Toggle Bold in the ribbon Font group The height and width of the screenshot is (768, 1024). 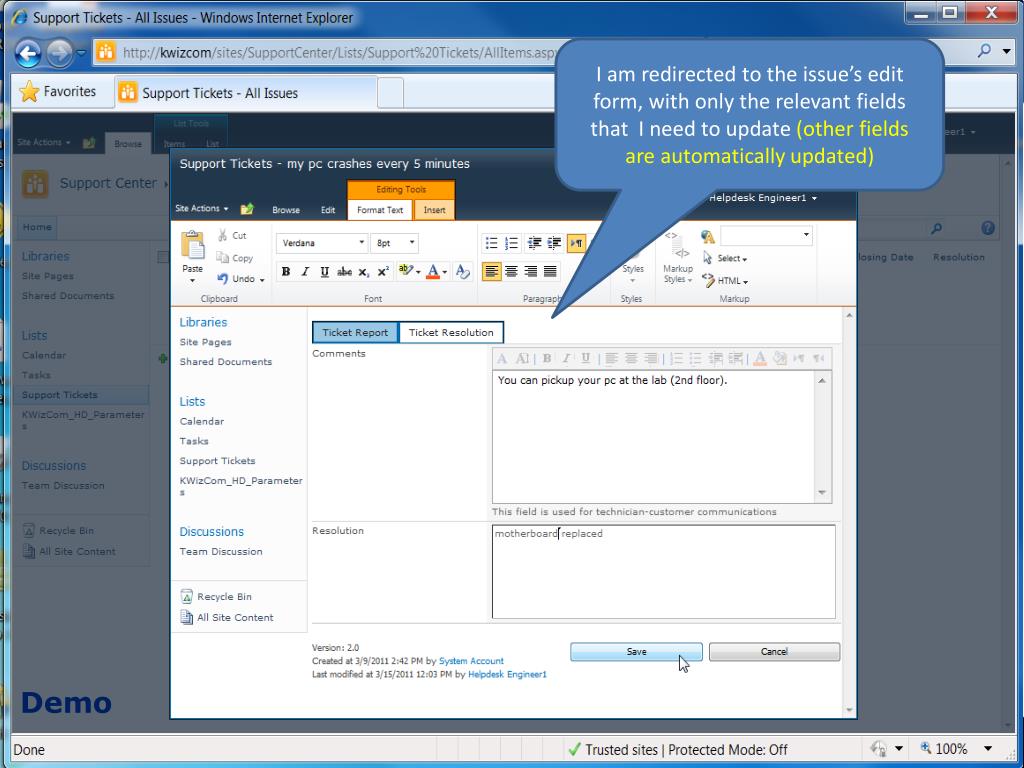point(285,272)
